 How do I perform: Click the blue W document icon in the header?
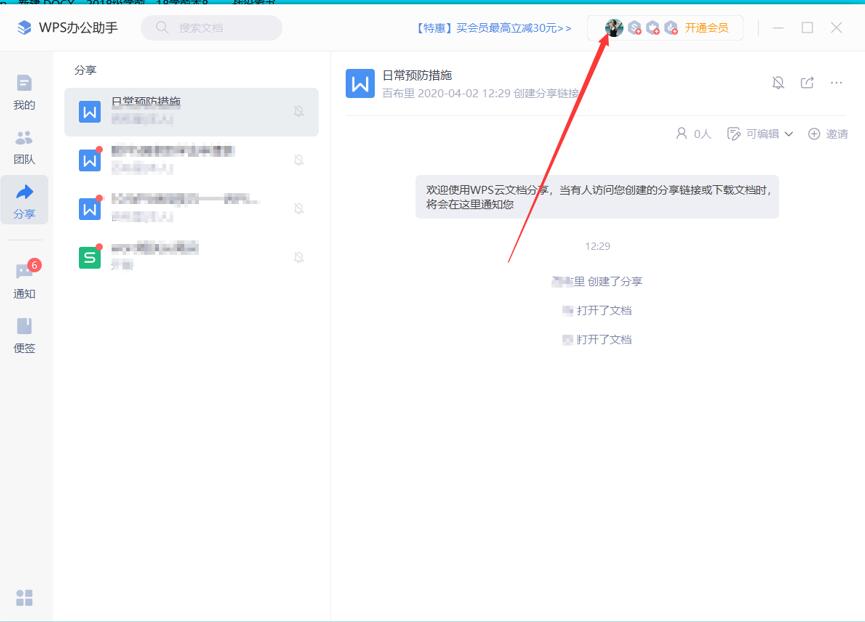[360, 83]
